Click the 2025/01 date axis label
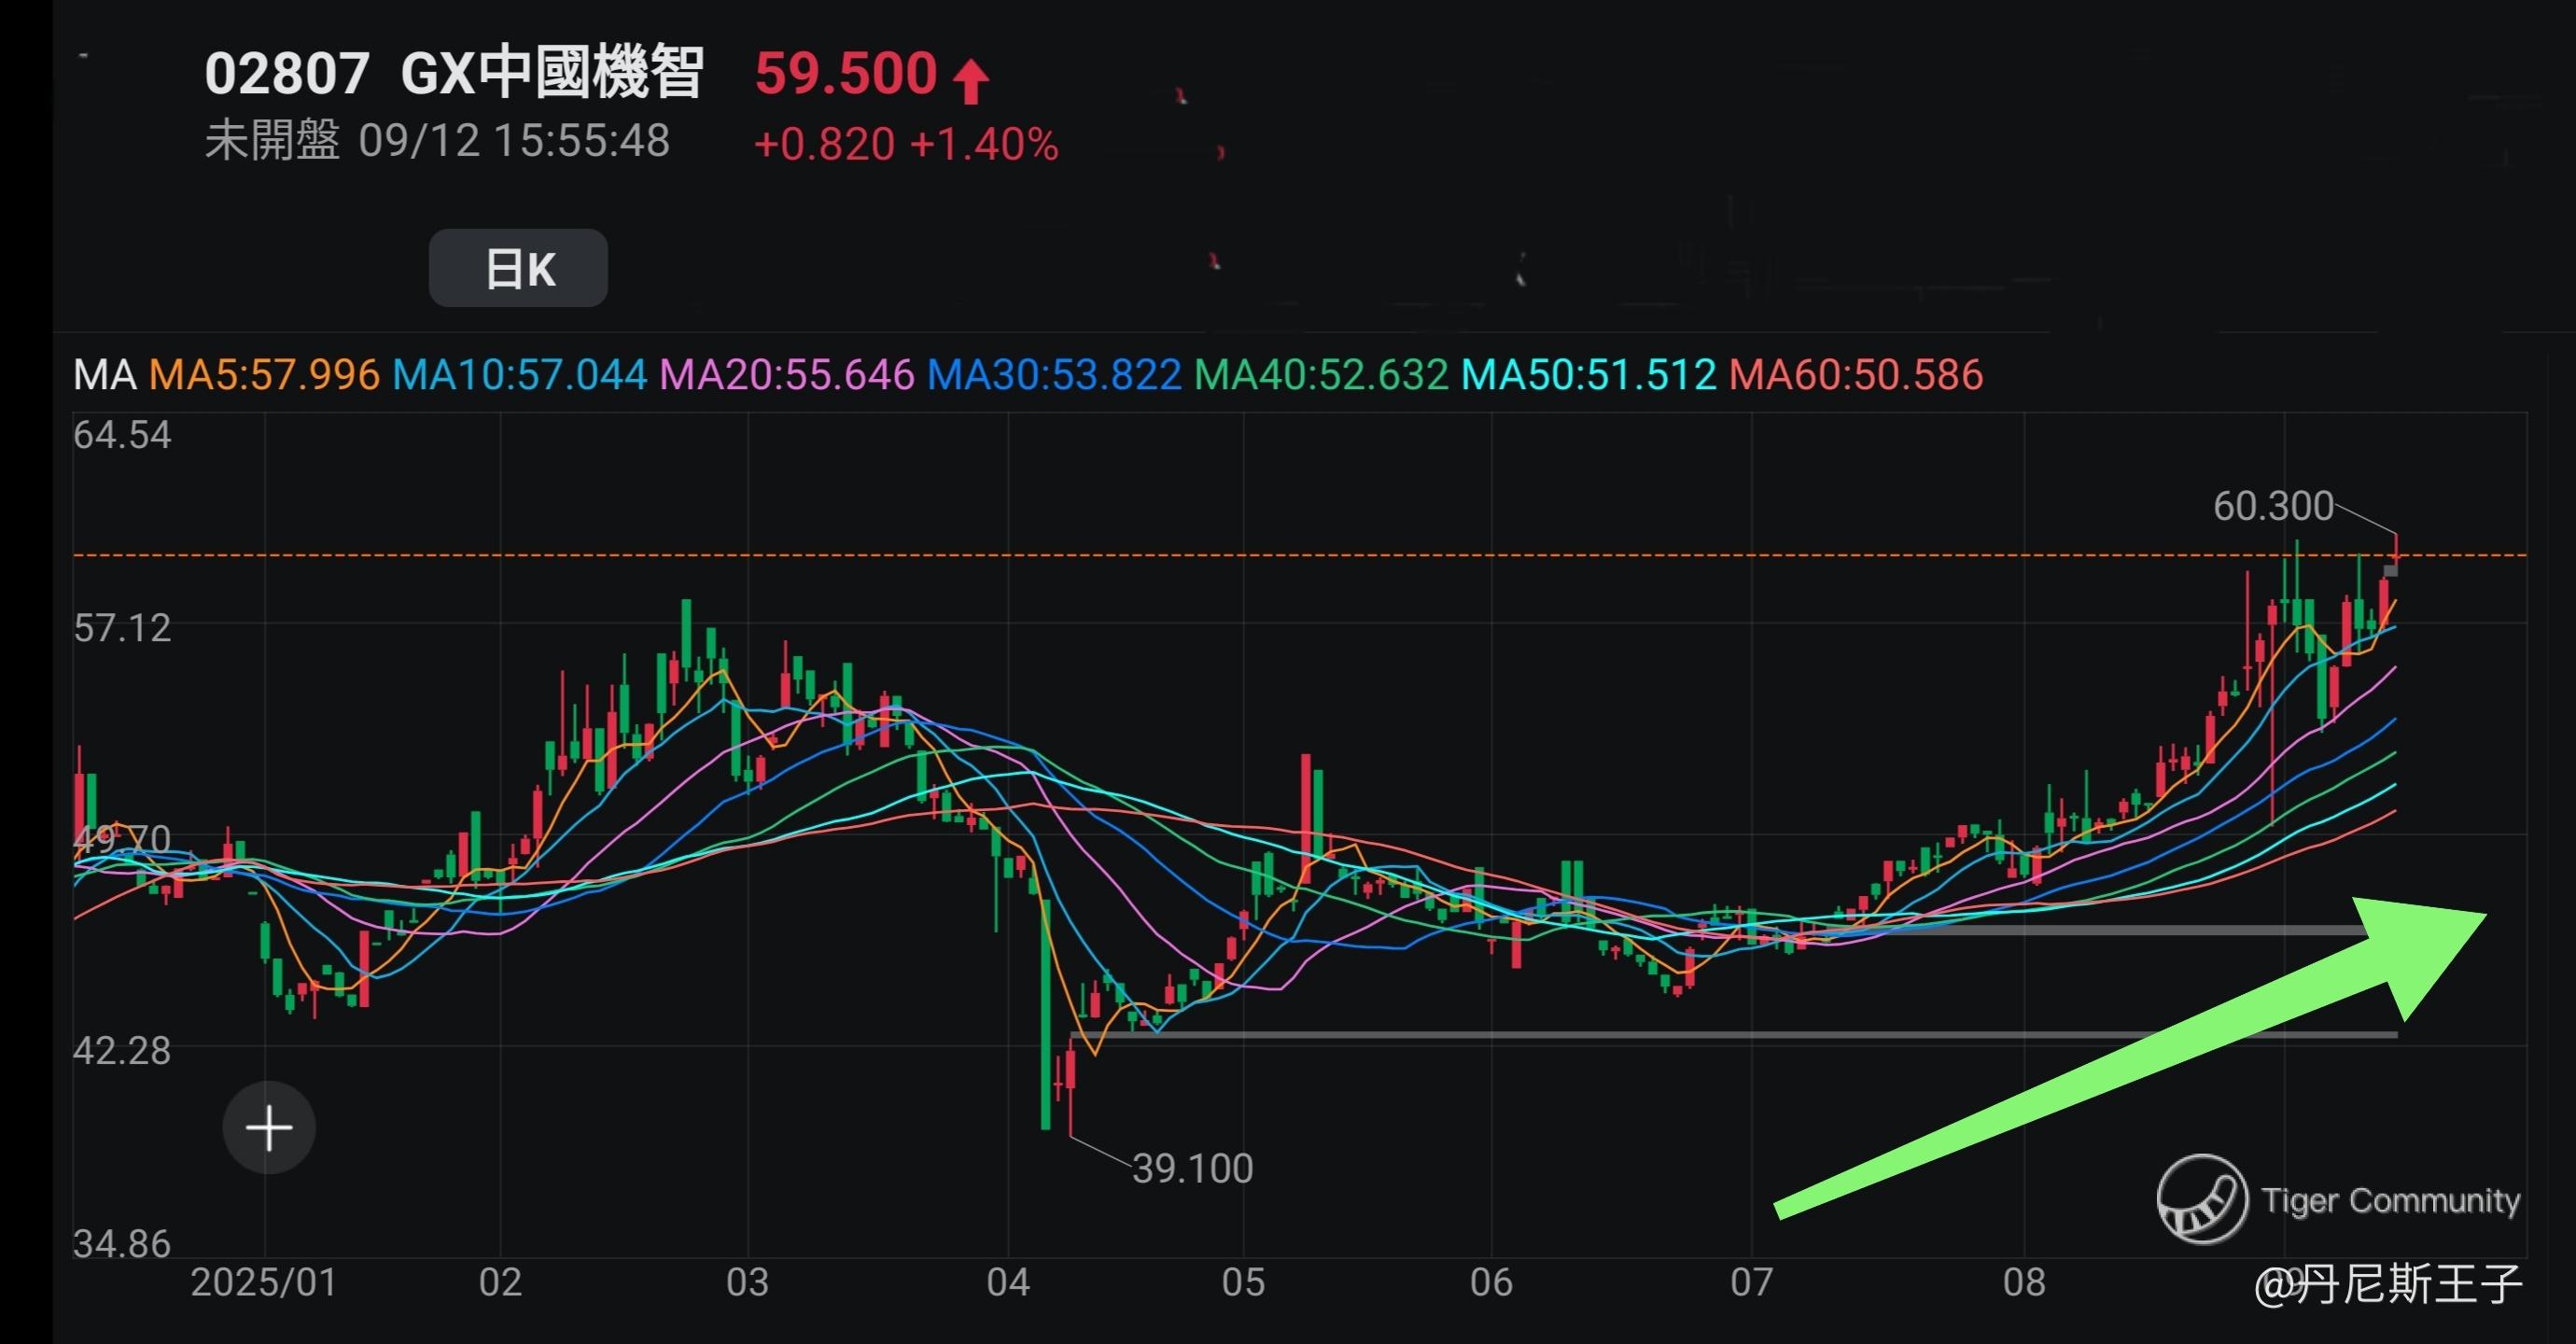The image size is (2576, 1344). [x=264, y=1282]
